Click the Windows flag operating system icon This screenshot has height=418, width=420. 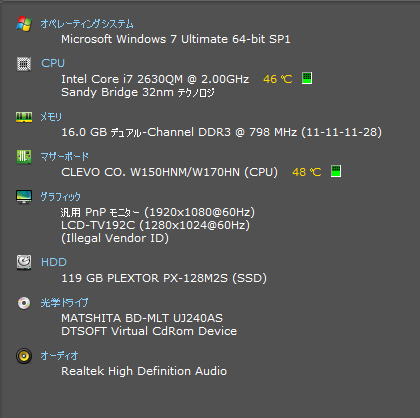[x=24, y=24]
